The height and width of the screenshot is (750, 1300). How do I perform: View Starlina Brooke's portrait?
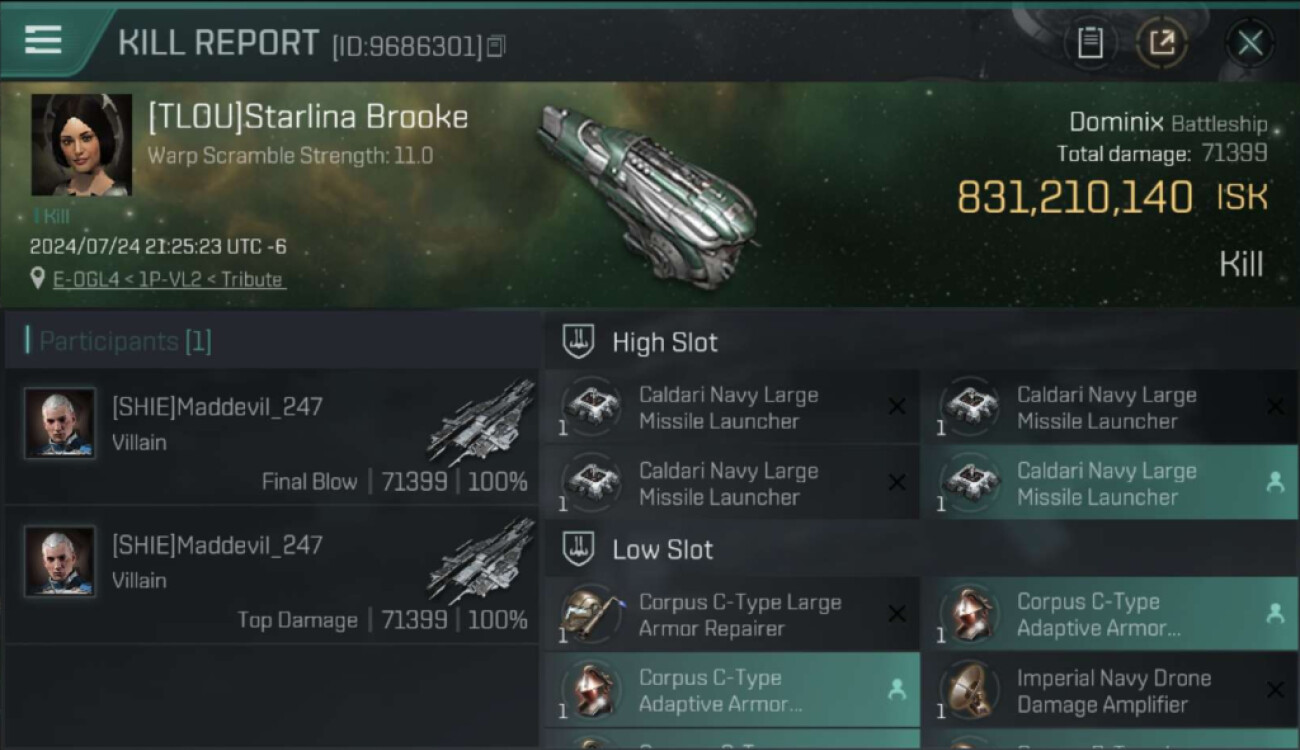coord(81,145)
